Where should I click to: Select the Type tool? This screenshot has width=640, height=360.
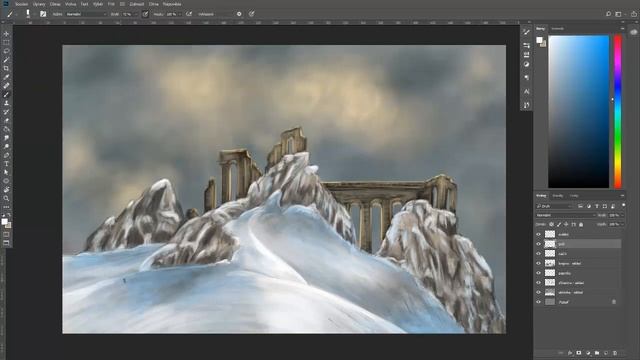point(6,164)
